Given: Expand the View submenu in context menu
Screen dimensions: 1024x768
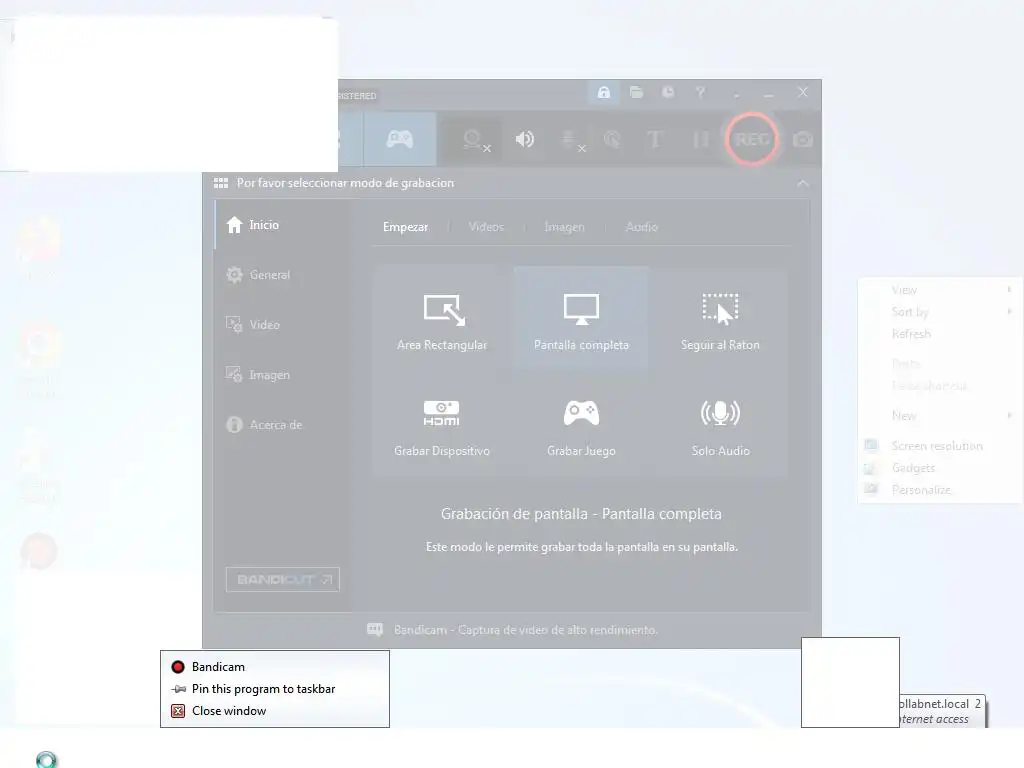Looking at the screenshot, I should click(x=940, y=290).
